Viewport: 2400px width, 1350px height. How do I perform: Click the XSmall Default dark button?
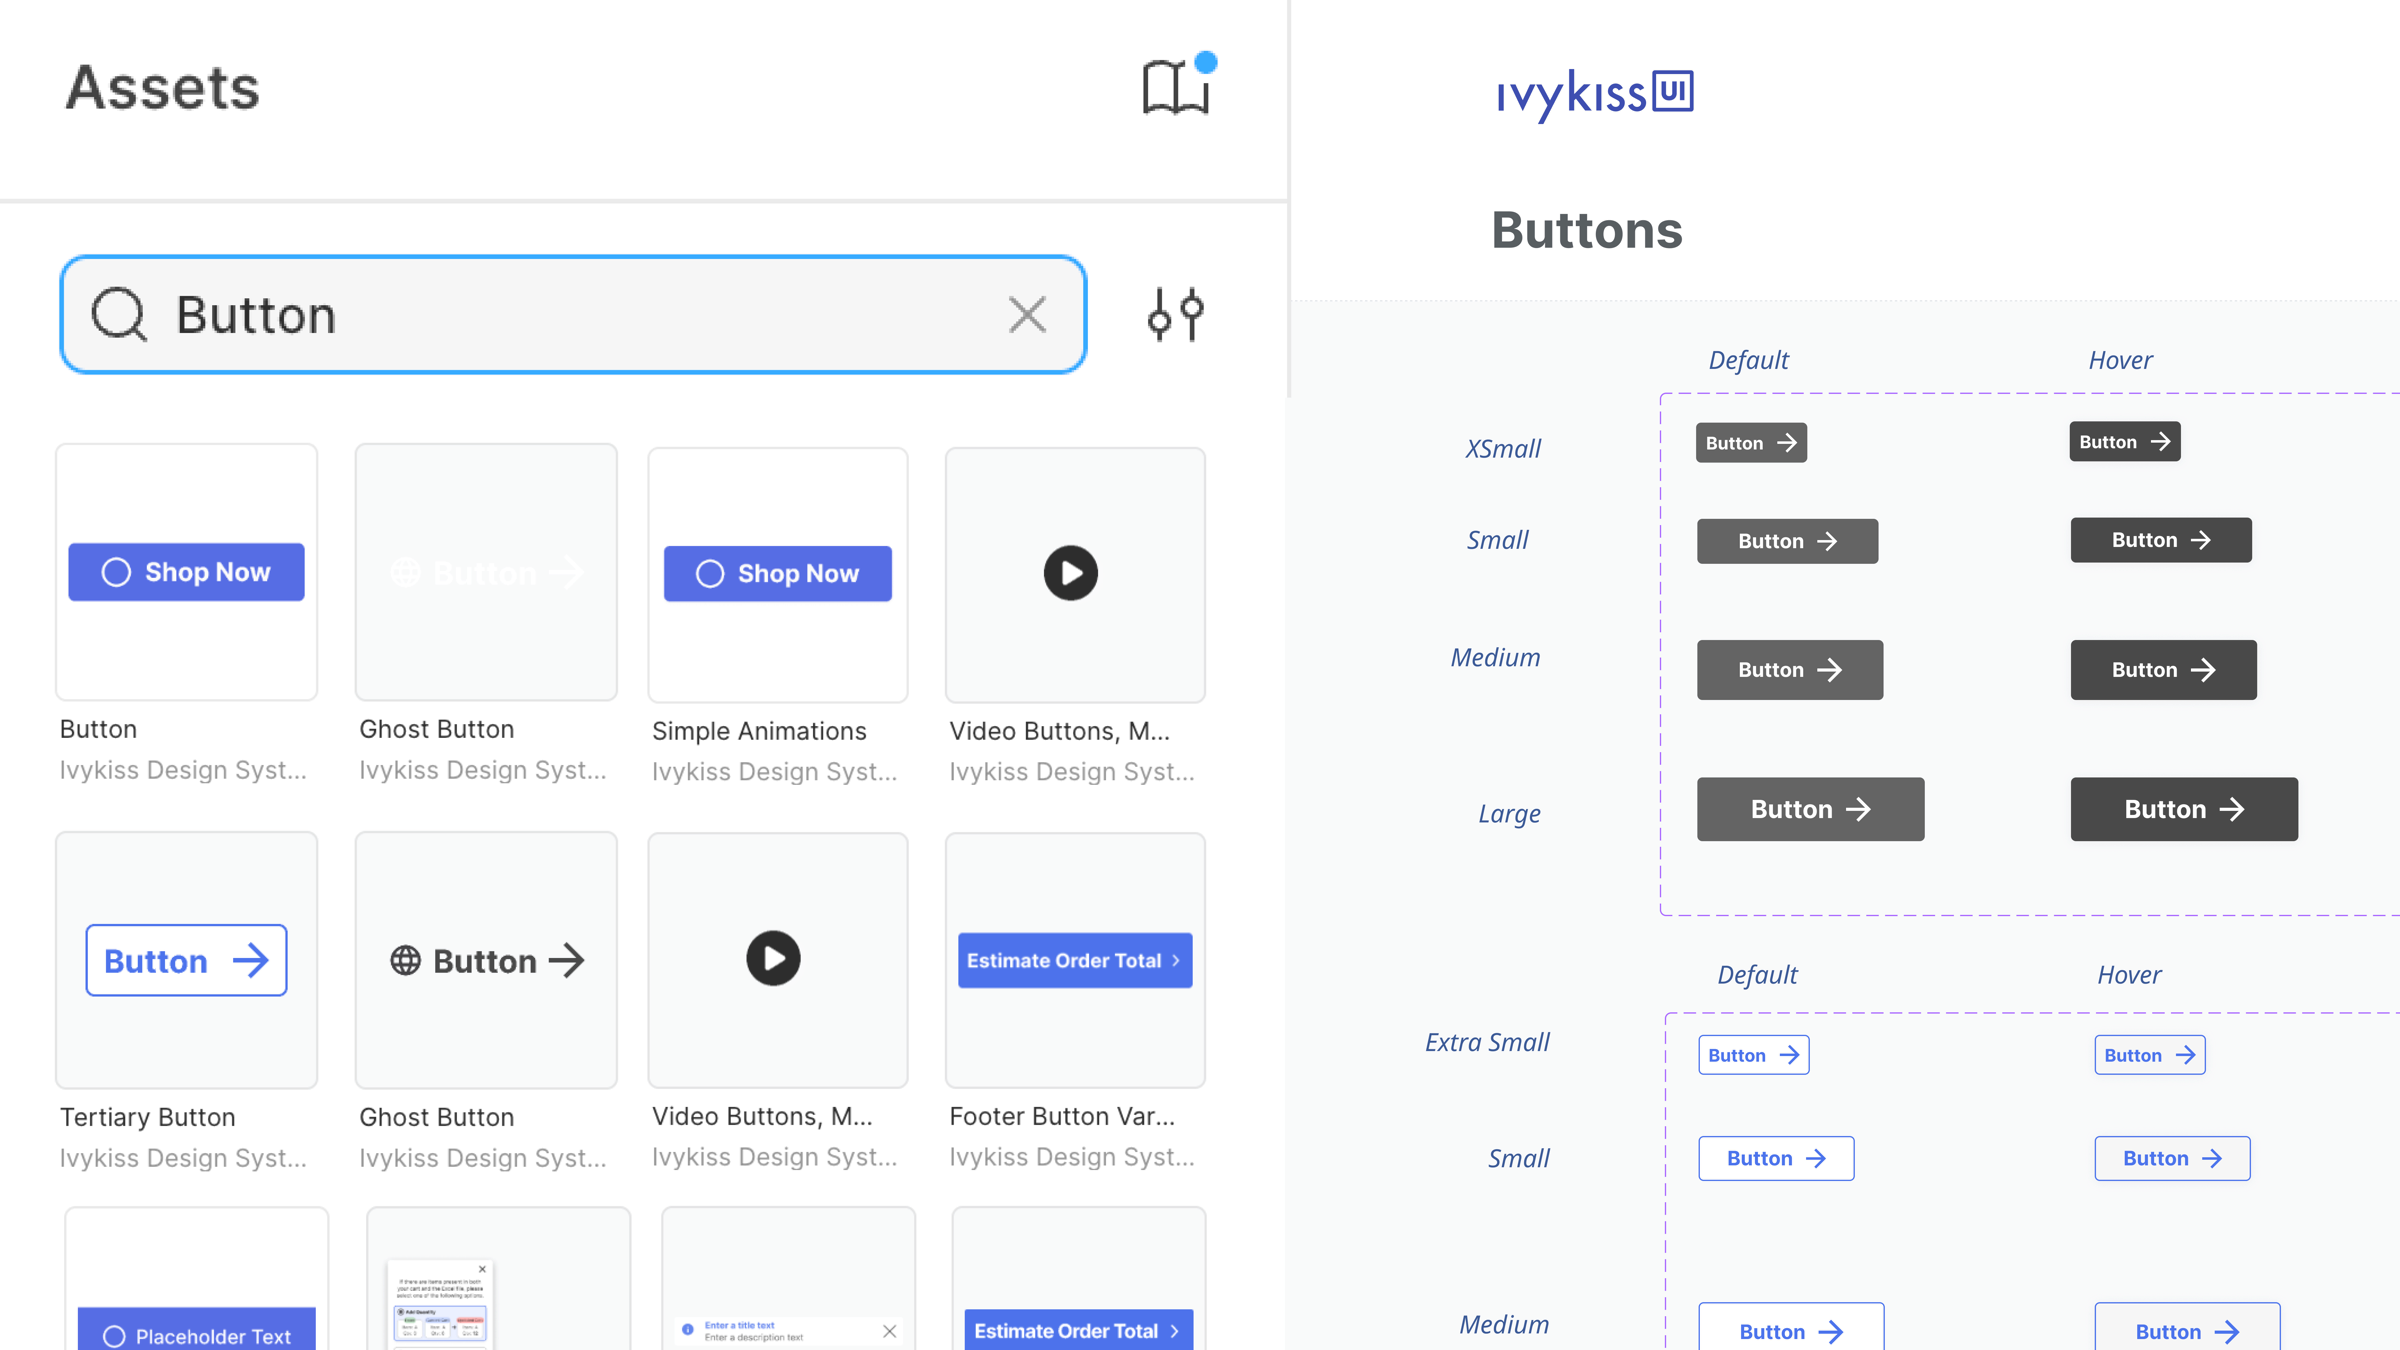click(x=1751, y=443)
